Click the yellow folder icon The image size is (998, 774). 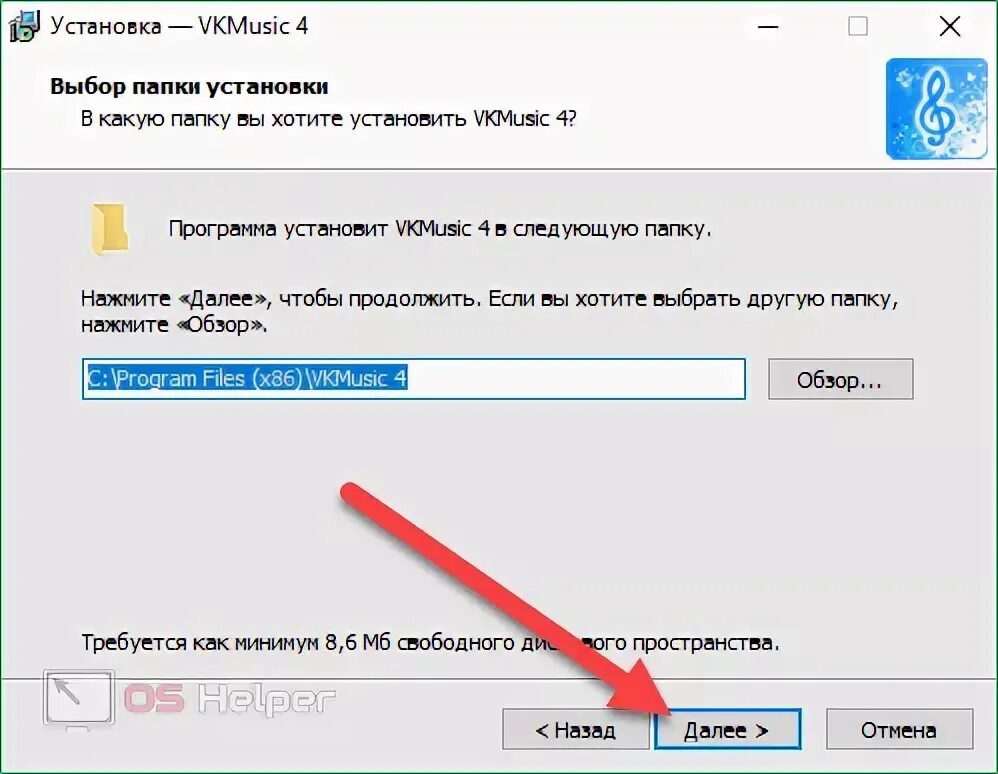point(109,230)
